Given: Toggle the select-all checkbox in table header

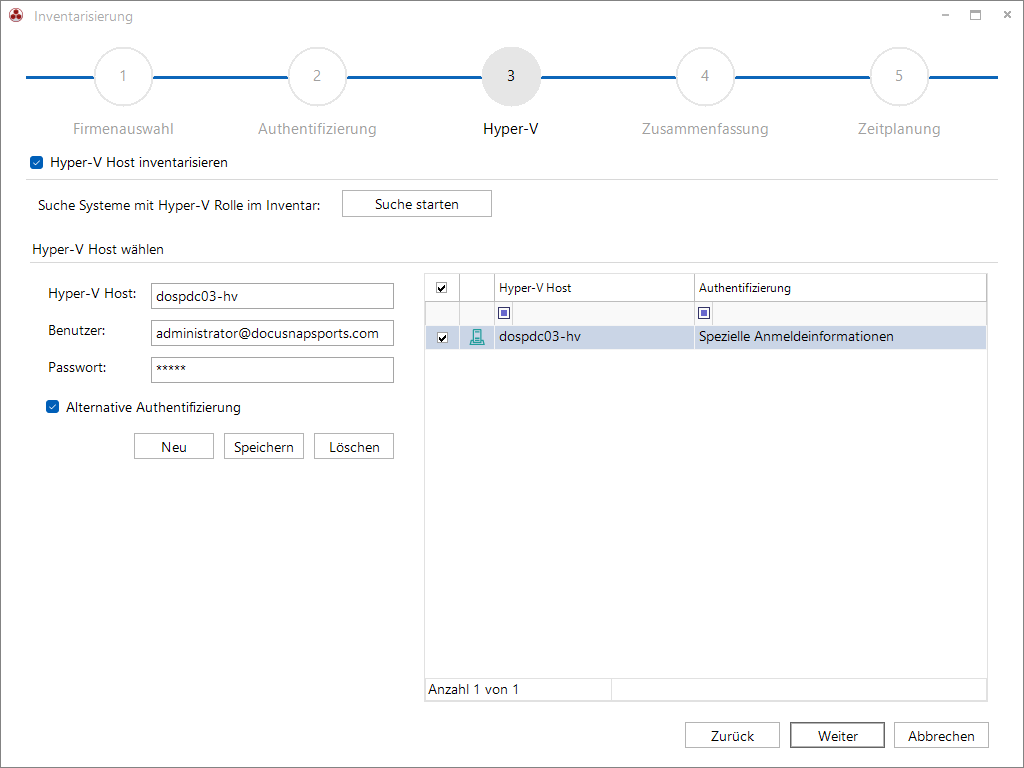Looking at the screenshot, I should click(x=441, y=288).
